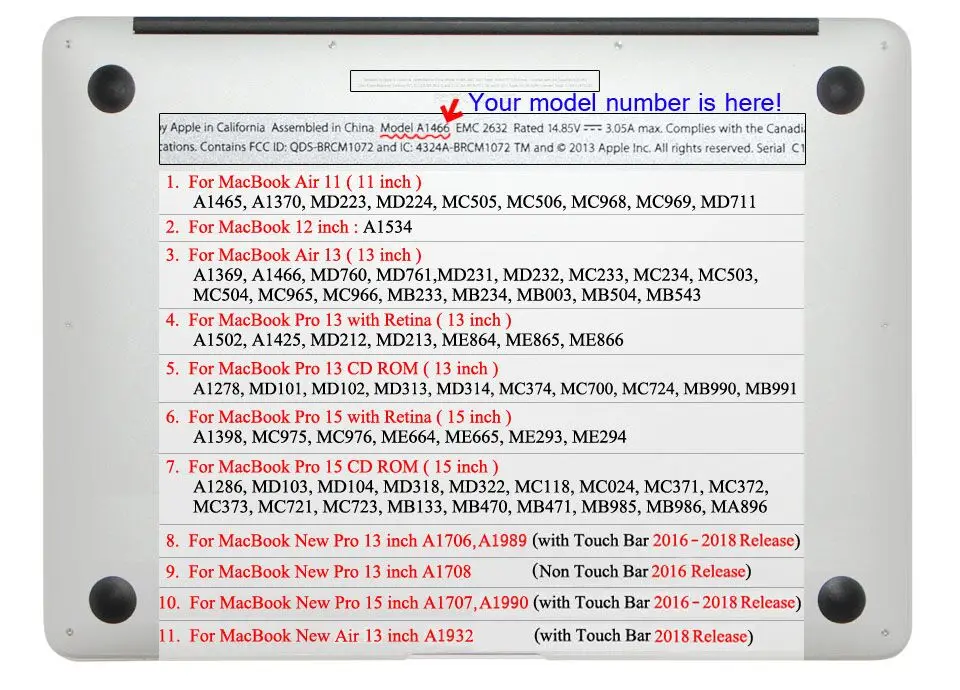Click the model list starting 'MC373, MC721, MC723'
The height and width of the screenshot is (690, 960).
(x=480, y=507)
